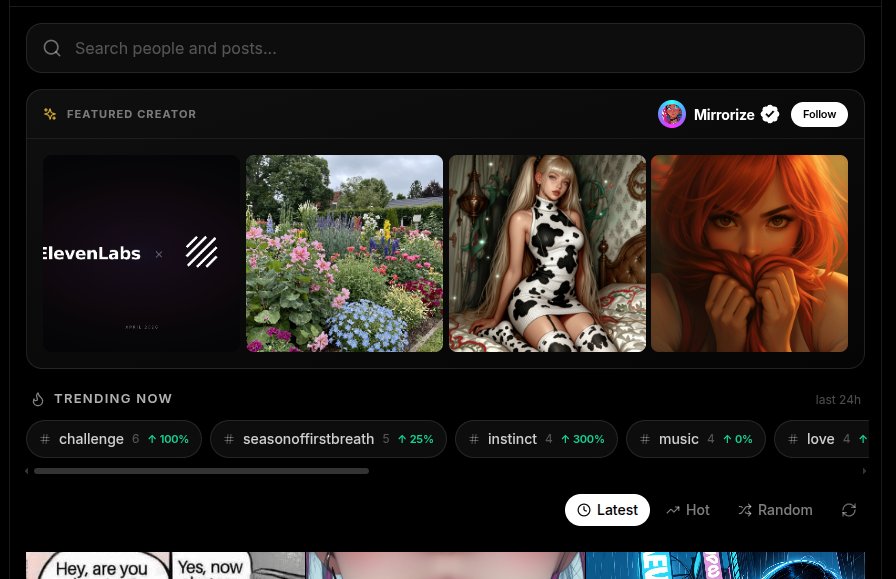Viewport: 896px width, 579px height.
Task: Follow the creator Mirrorize
Action: tap(819, 114)
